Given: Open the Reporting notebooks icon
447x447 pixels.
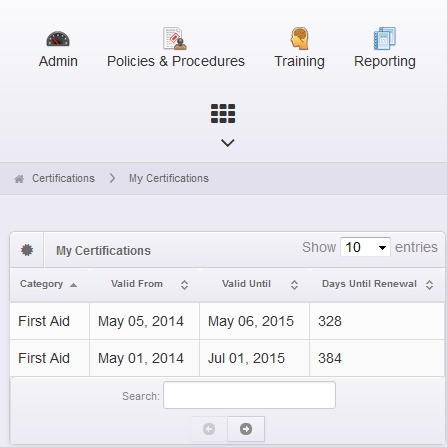Looking at the screenshot, I should coord(385,38).
